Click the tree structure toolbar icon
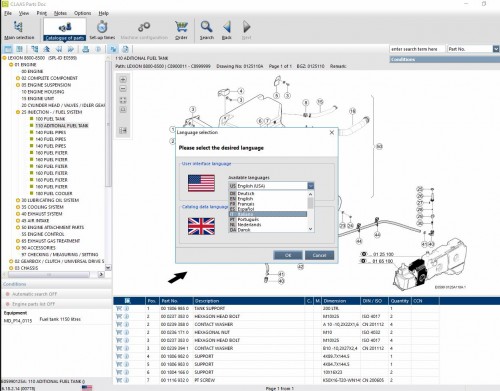The image size is (500, 391). coord(34,49)
